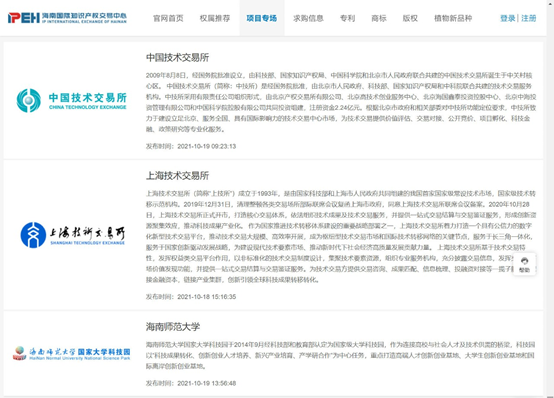Go to the 商标 section
554x398 pixels.
pyautogui.click(x=379, y=18)
